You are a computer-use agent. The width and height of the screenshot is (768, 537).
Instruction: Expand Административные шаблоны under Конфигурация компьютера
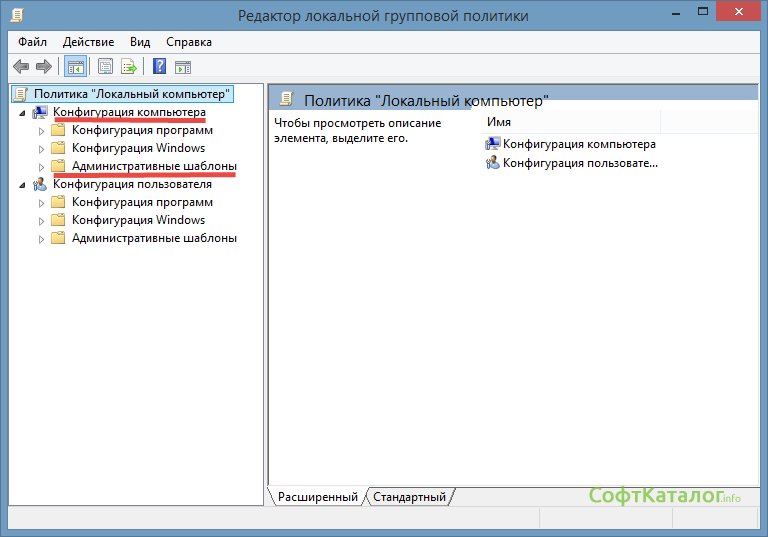(x=41, y=167)
